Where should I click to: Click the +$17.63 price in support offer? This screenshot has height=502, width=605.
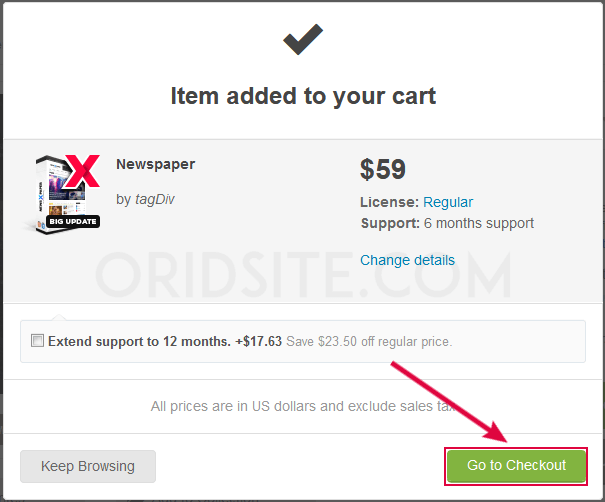(x=259, y=341)
